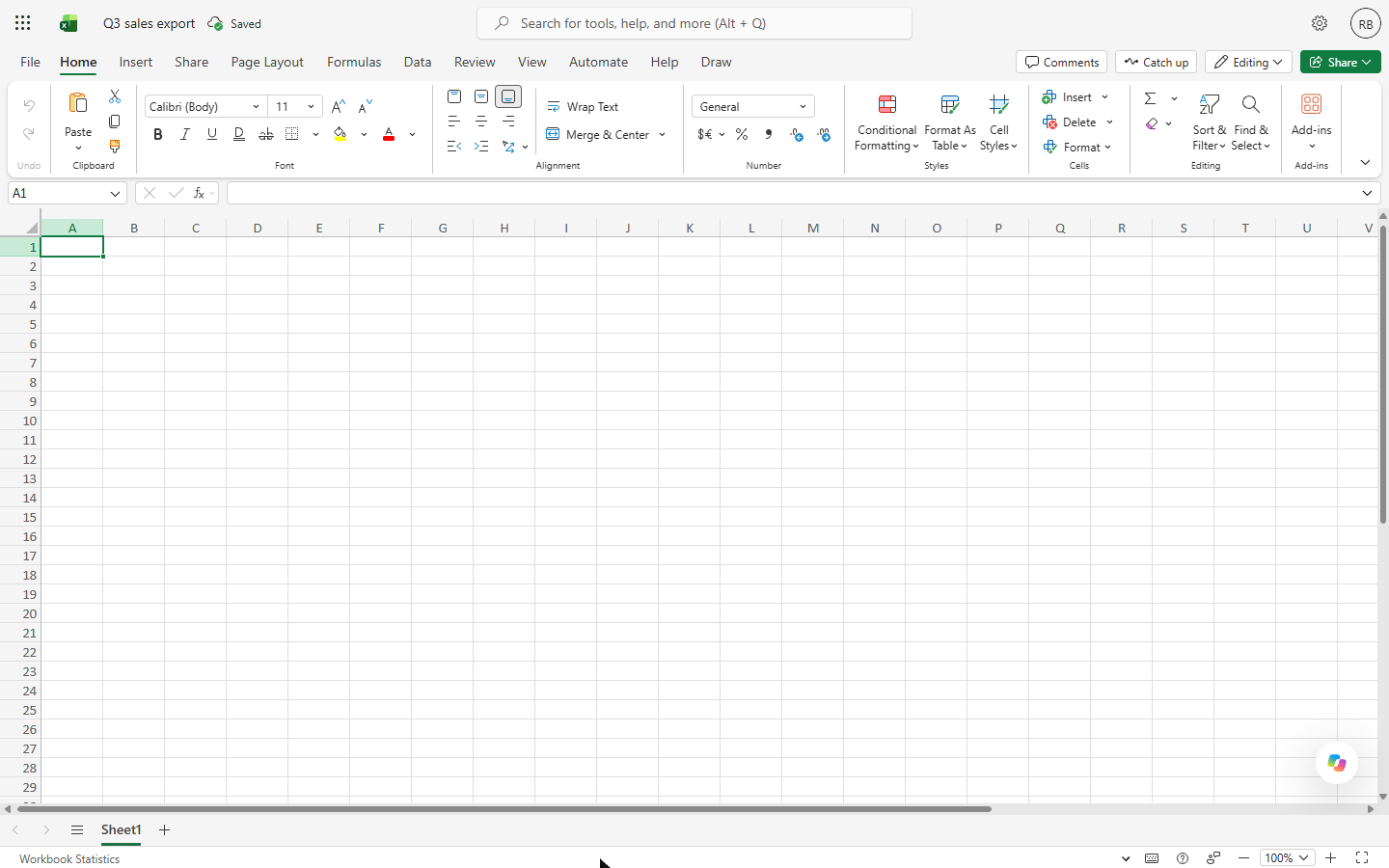The height and width of the screenshot is (868, 1389).
Task: Toggle Align Left
Action: point(454,121)
